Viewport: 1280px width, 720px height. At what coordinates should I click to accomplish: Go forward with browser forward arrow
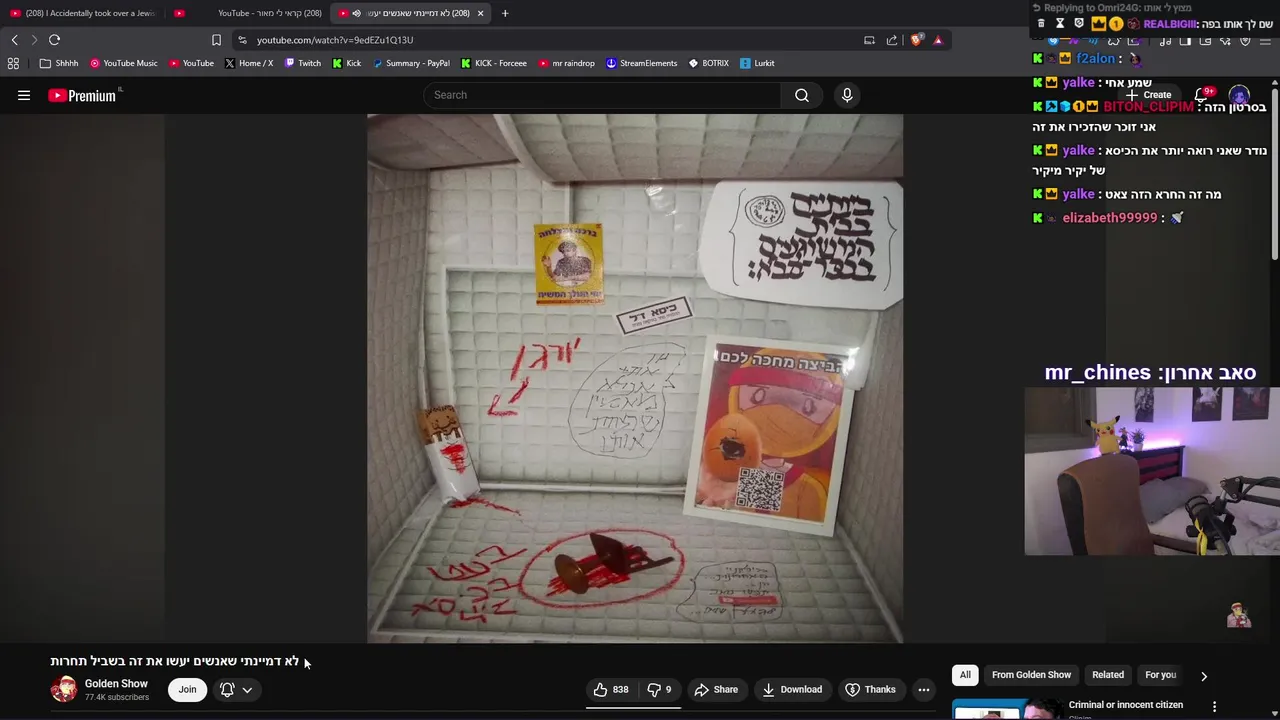pyautogui.click(x=34, y=40)
